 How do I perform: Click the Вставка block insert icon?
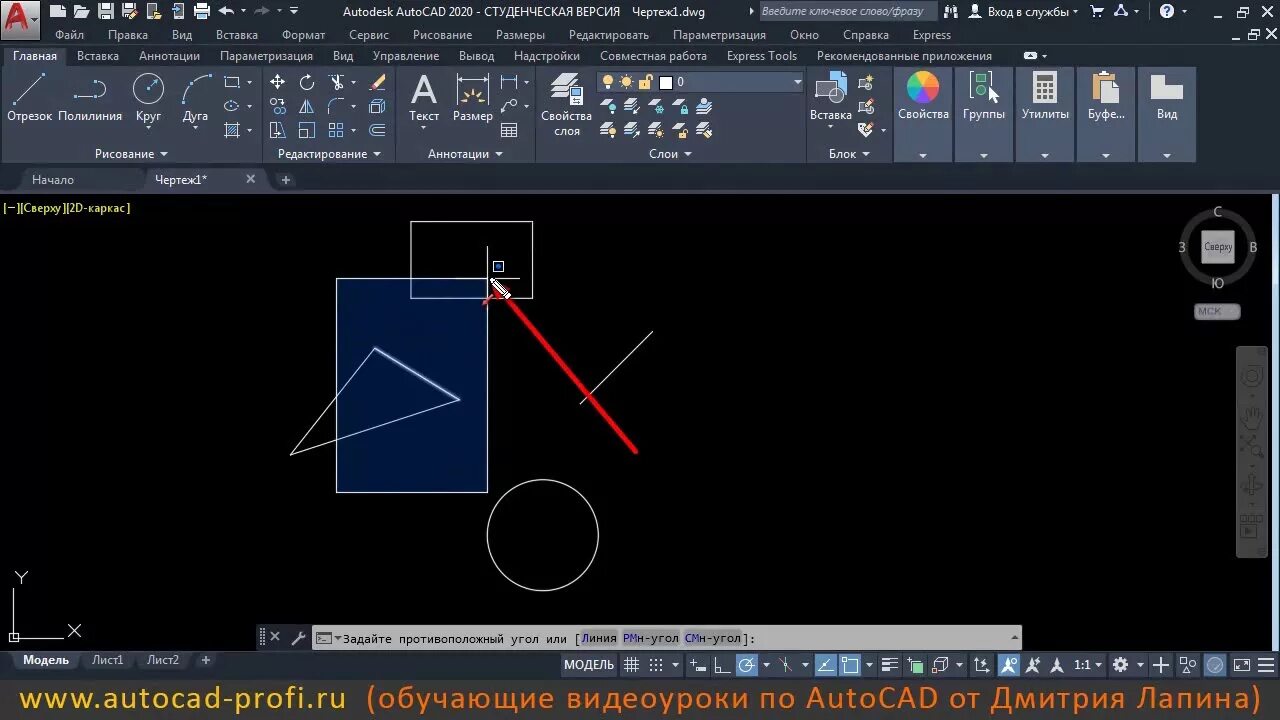(x=830, y=98)
